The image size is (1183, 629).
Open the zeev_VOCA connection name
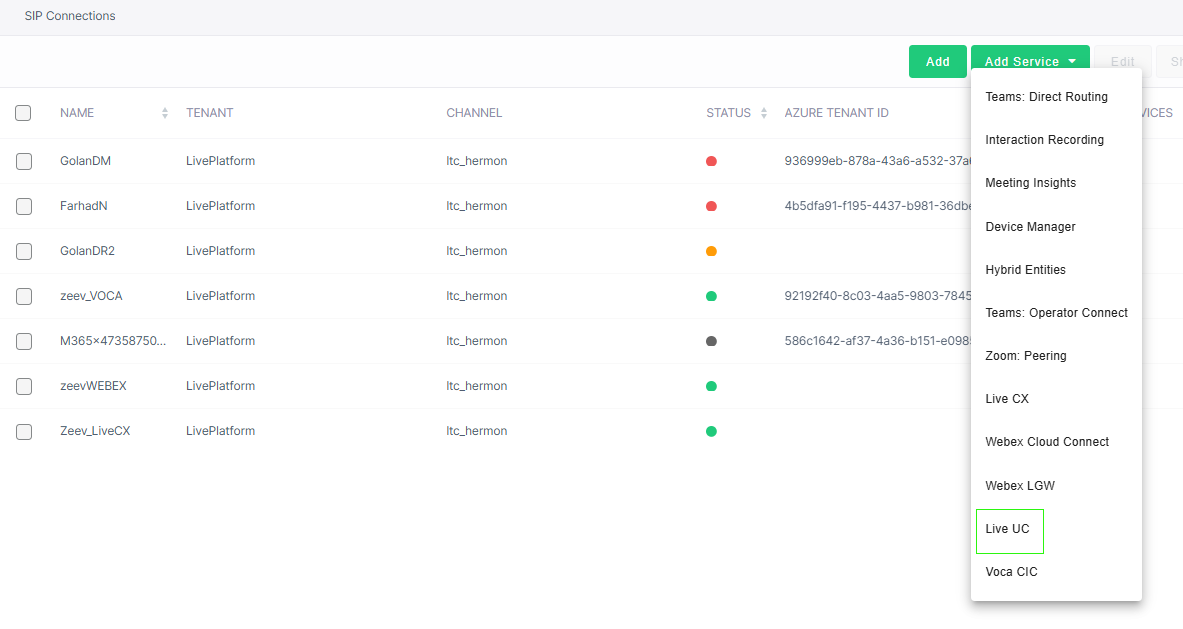(x=91, y=296)
